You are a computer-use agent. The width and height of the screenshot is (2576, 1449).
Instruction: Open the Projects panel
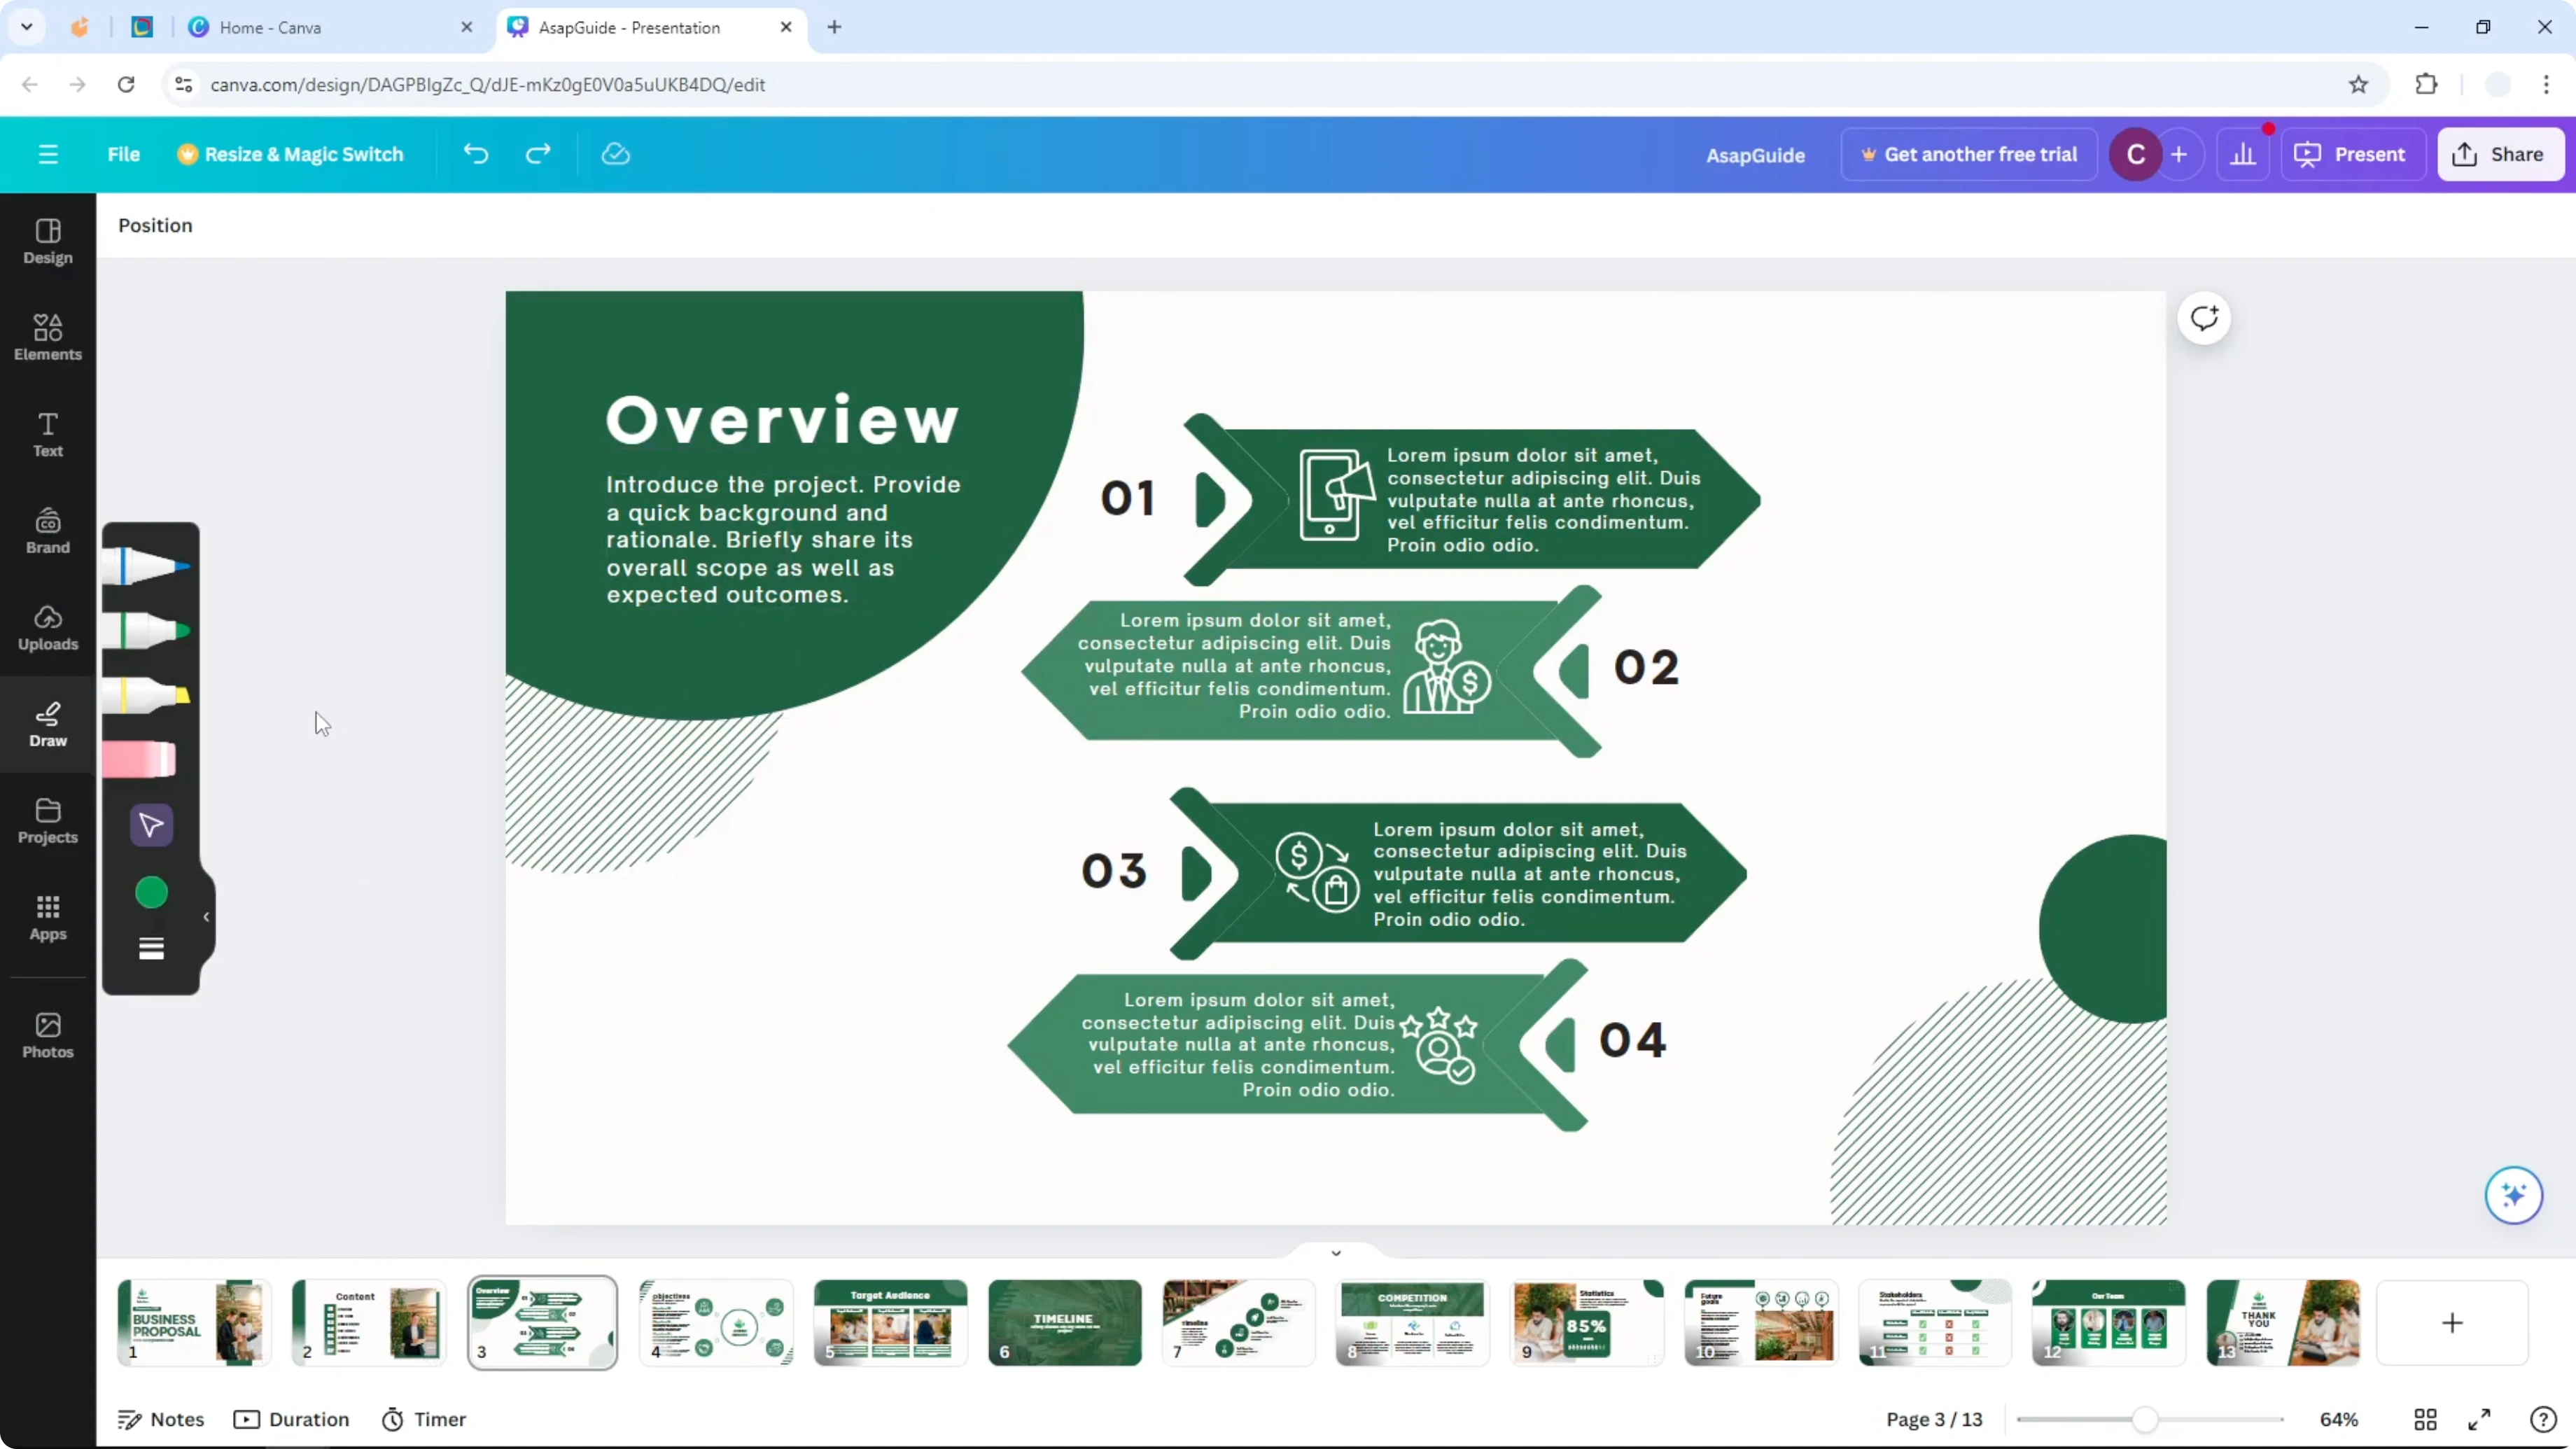coord(48,821)
